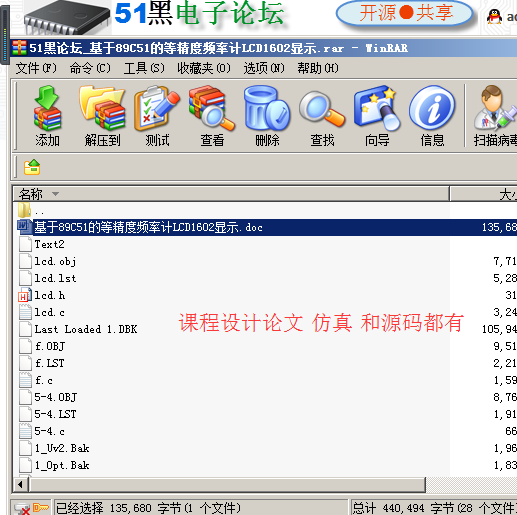This screenshot has height=515, width=517.
Task: Click the WinRAR title bar app icon
Action: tap(19, 48)
